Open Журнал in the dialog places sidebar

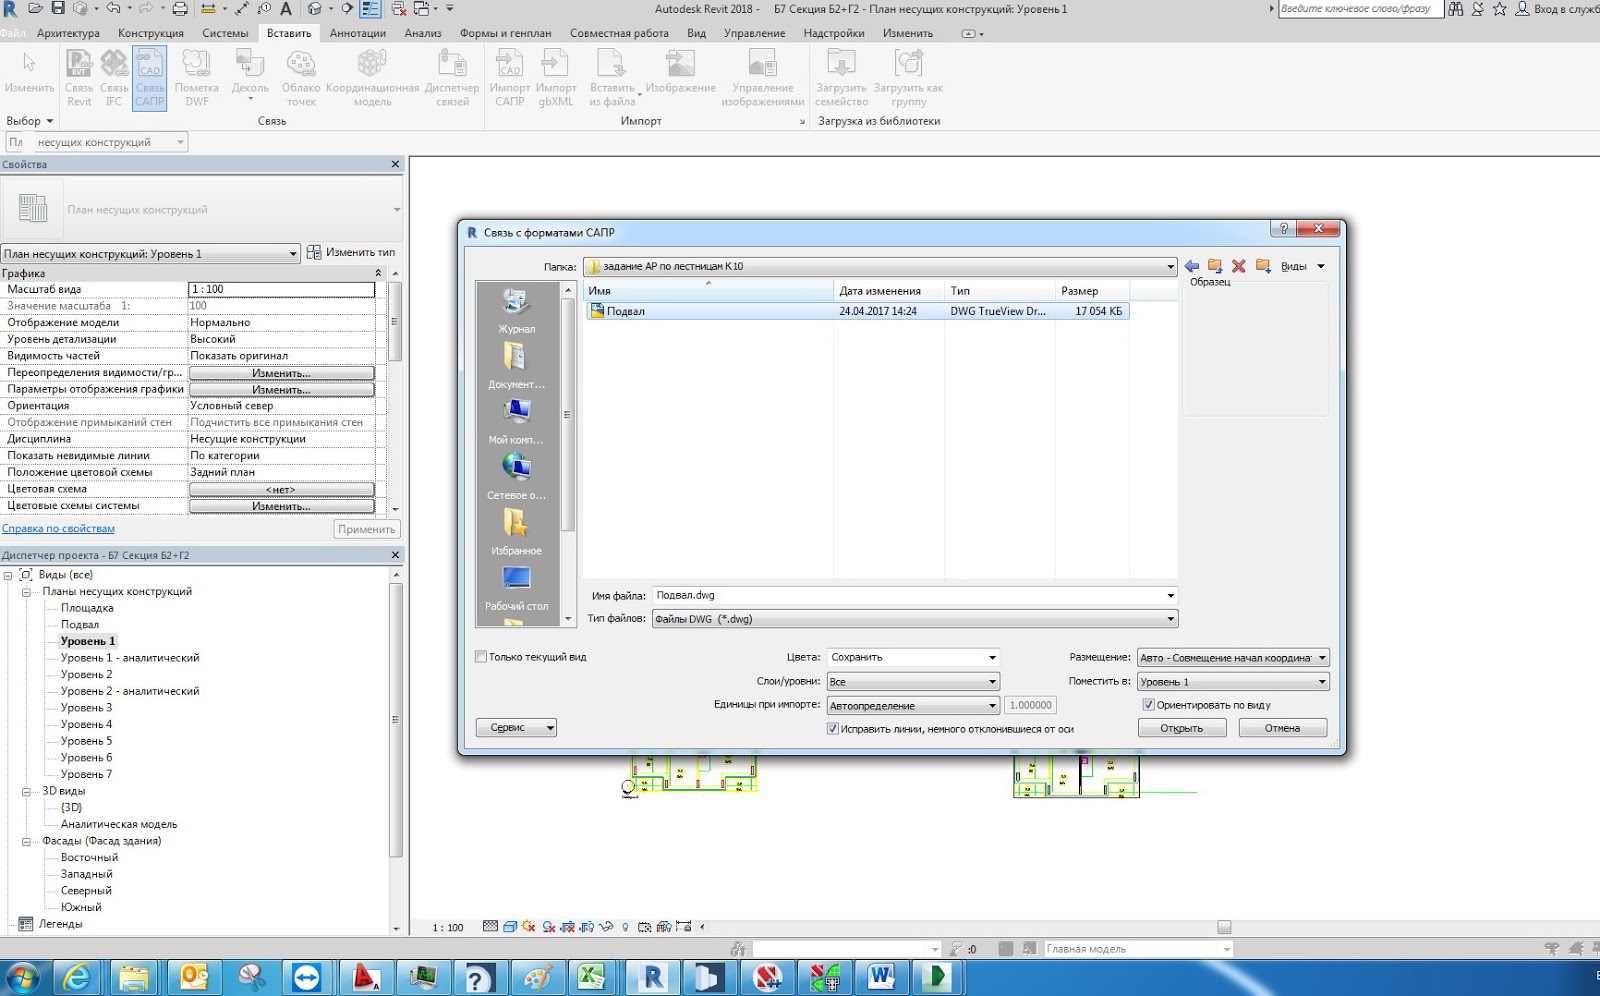516,310
